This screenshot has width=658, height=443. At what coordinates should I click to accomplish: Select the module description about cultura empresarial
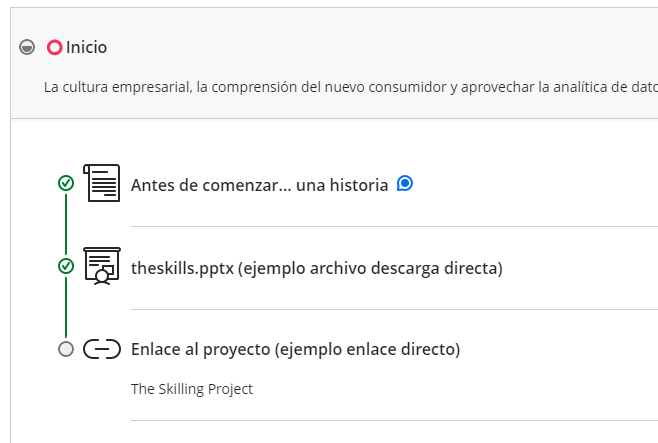pos(351,87)
